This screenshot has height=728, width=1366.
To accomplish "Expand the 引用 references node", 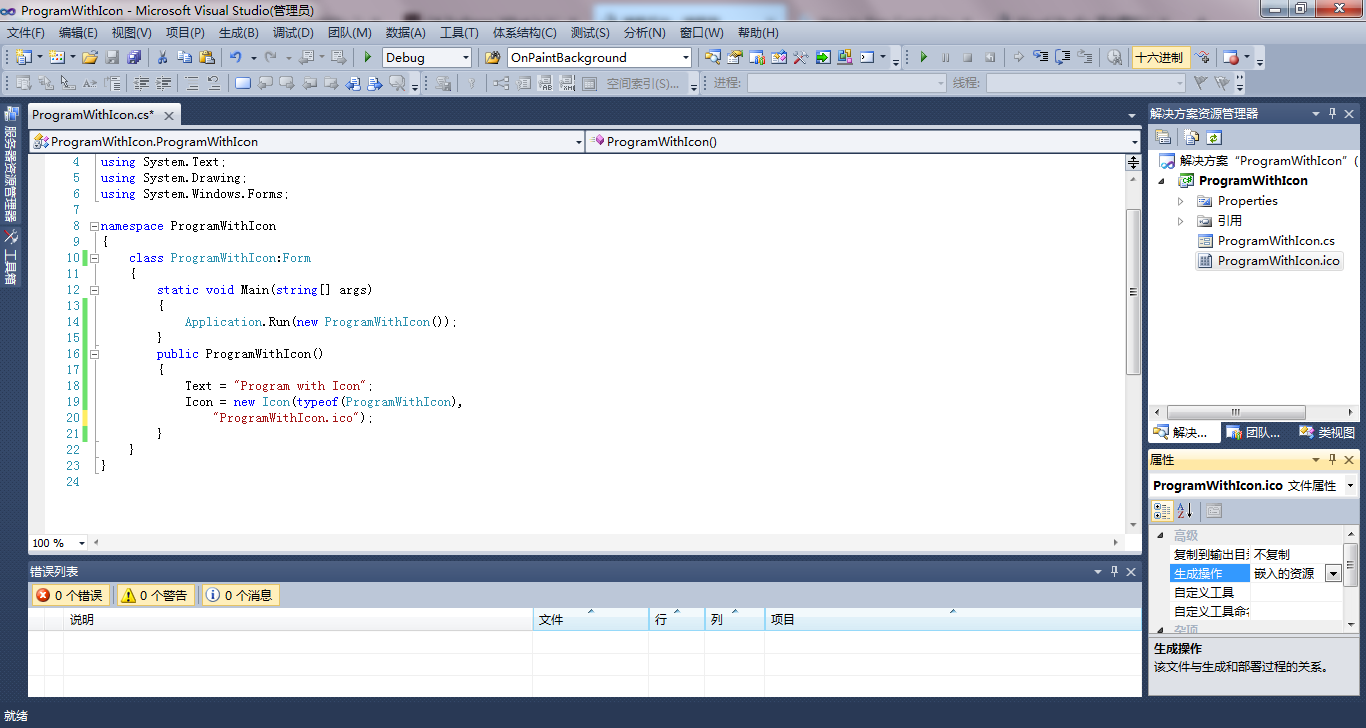I will (1181, 221).
